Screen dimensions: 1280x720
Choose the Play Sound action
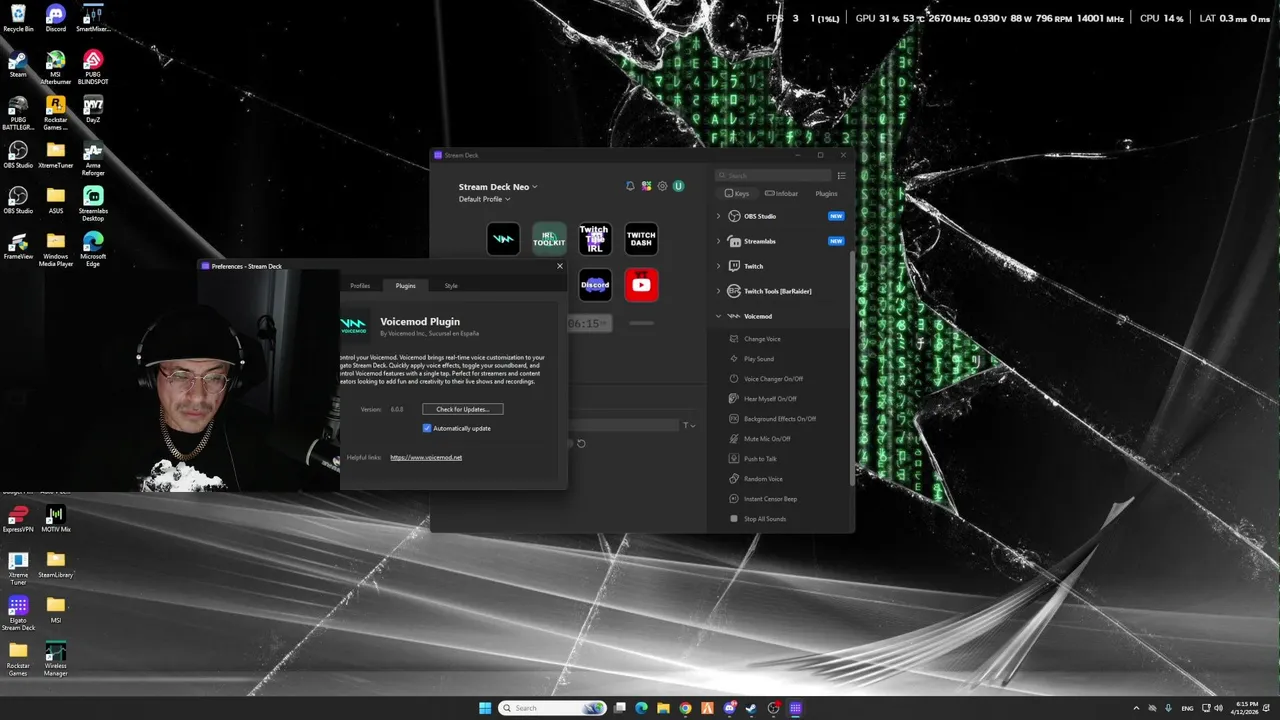pyautogui.click(x=758, y=359)
